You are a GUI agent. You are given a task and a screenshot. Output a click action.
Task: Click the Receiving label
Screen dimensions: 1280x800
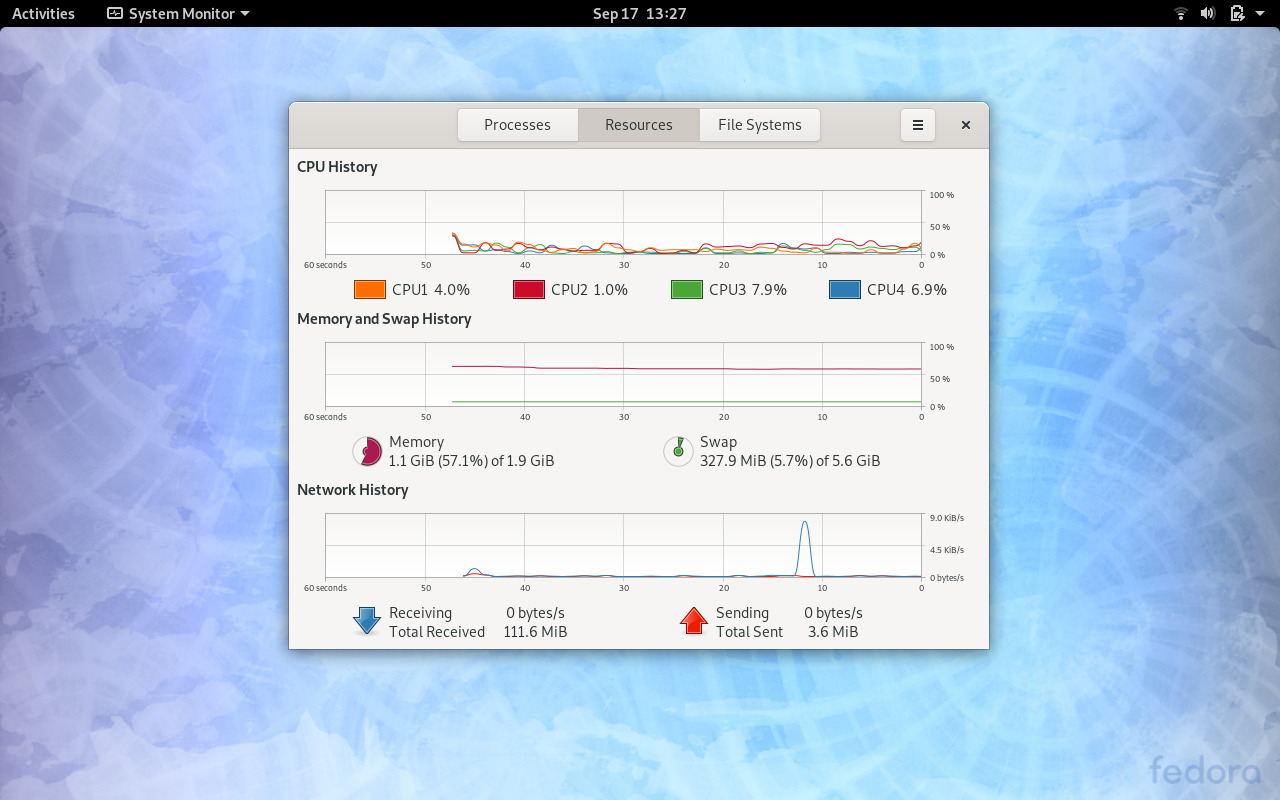420,613
